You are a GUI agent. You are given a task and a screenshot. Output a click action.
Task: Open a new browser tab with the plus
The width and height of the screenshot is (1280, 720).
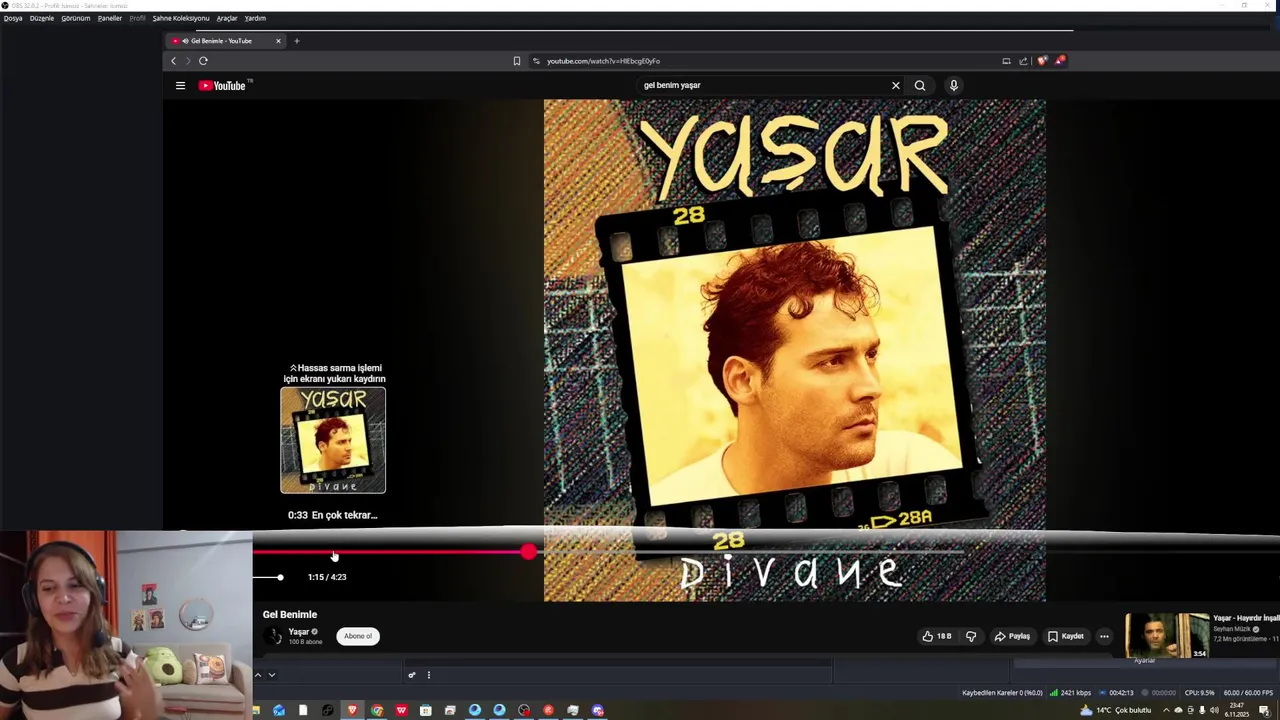[x=296, y=41]
